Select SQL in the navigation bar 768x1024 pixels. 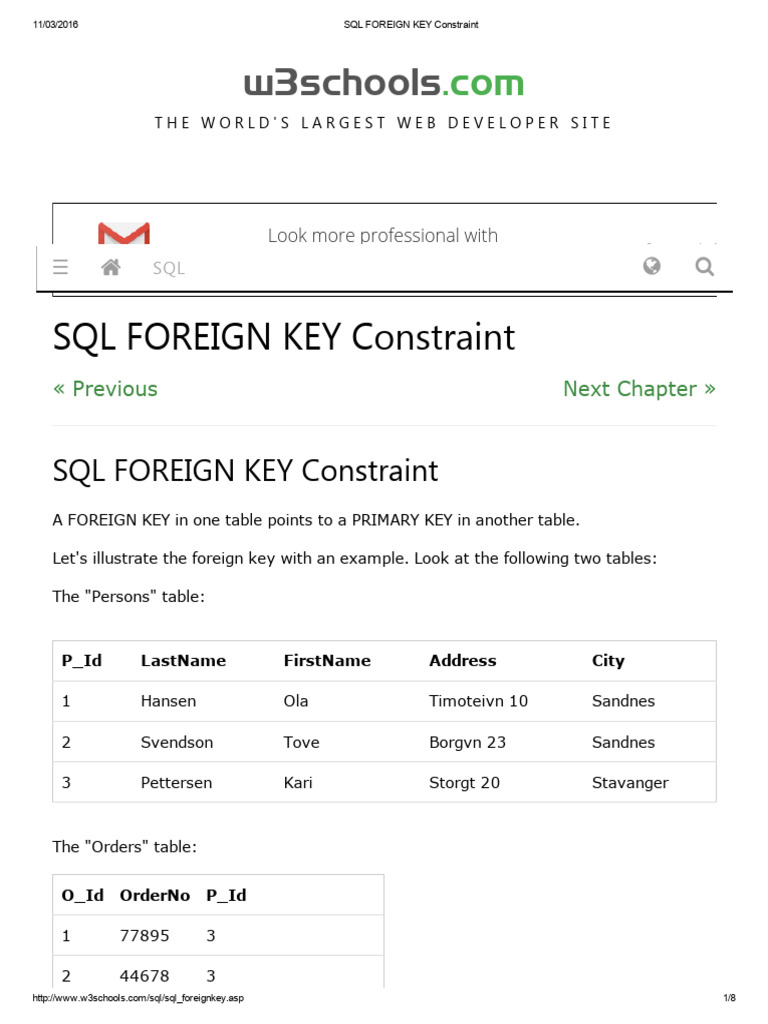point(168,268)
